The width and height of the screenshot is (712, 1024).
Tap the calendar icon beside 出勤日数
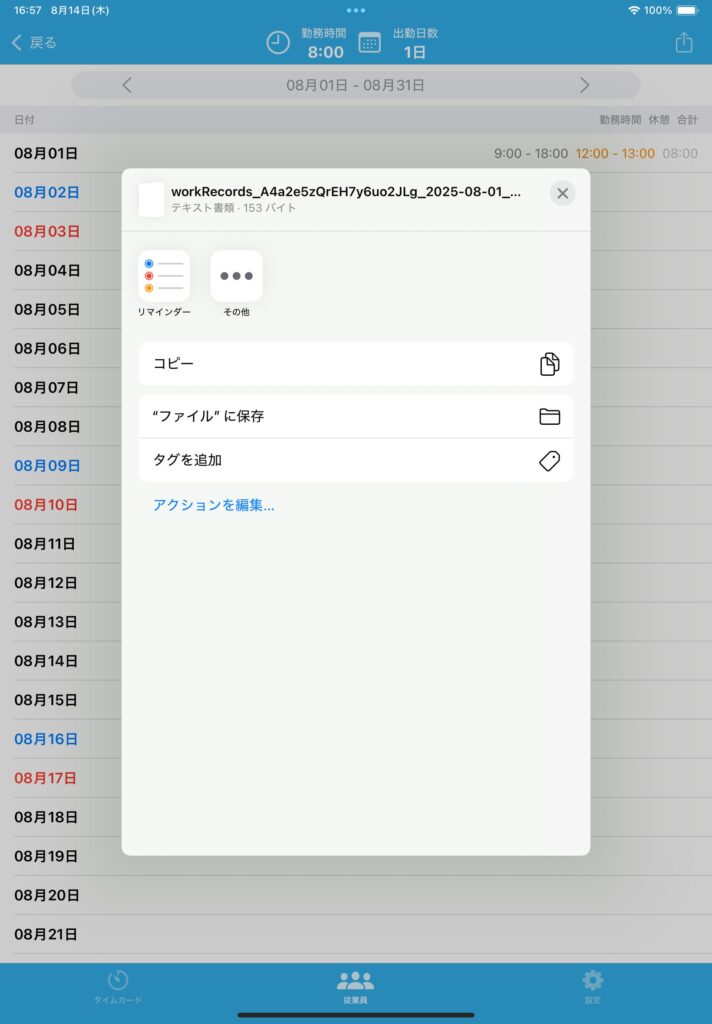coord(370,43)
